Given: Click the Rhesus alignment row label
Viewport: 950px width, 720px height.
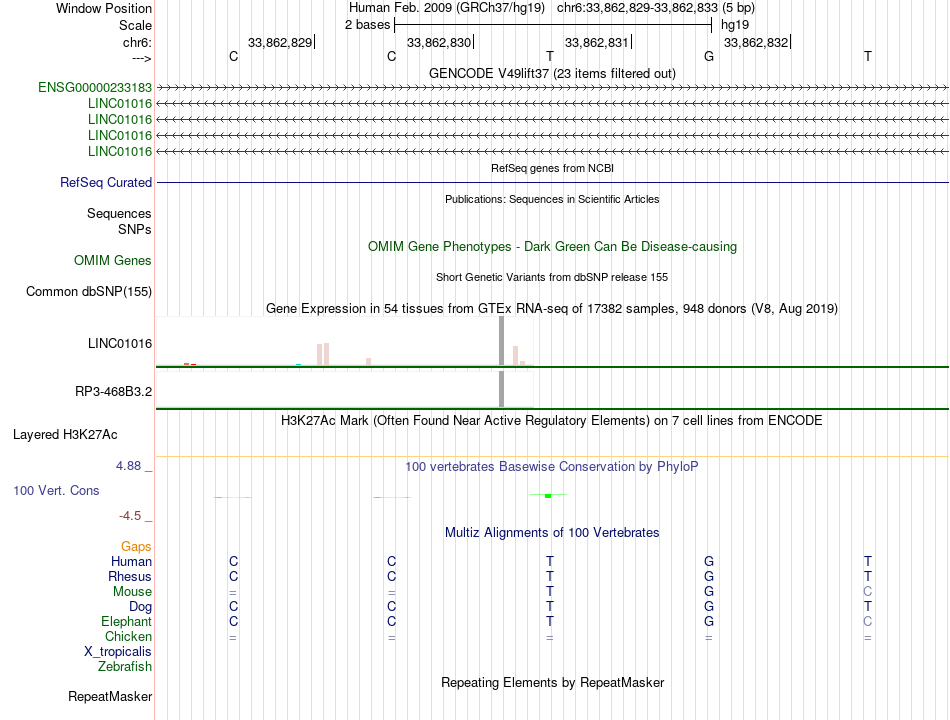Looking at the screenshot, I should (x=130, y=576).
